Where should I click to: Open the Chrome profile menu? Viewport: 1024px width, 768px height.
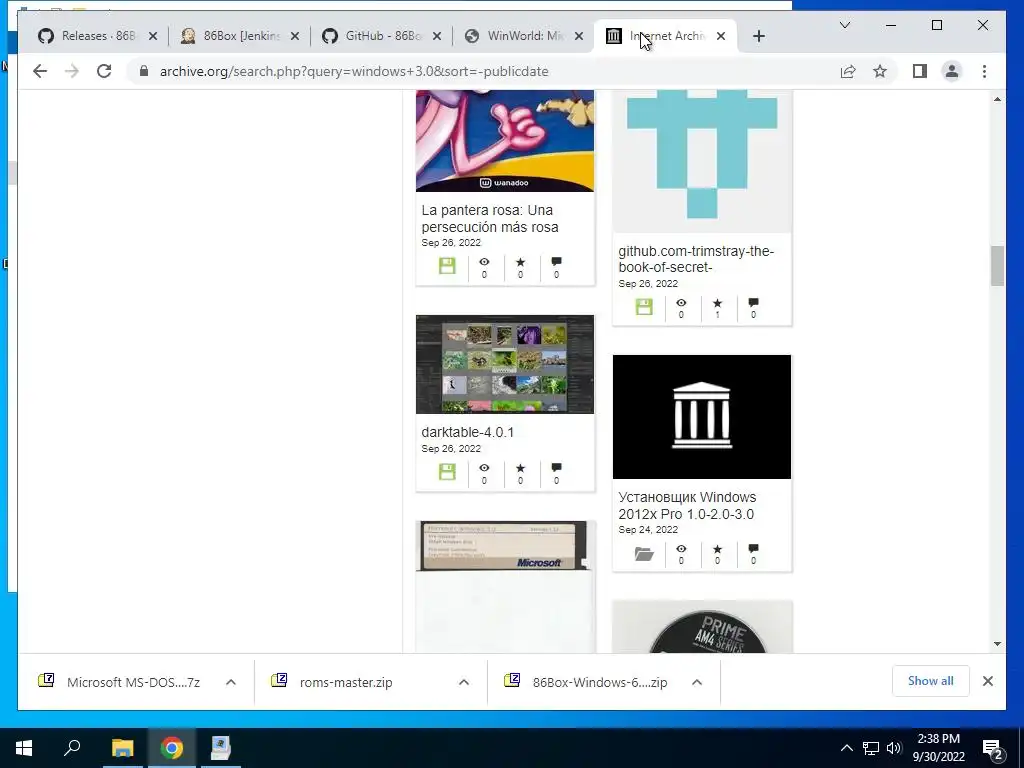coord(952,71)
